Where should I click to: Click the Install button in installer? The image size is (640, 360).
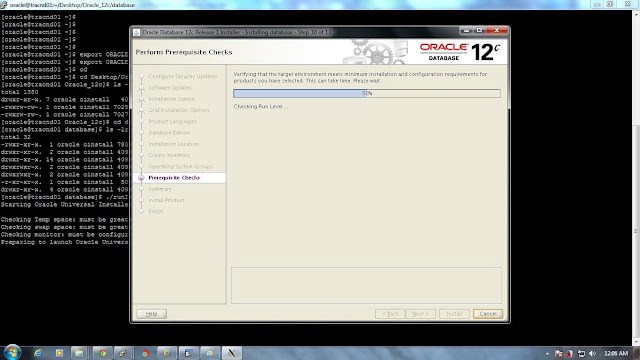[454, 314]
